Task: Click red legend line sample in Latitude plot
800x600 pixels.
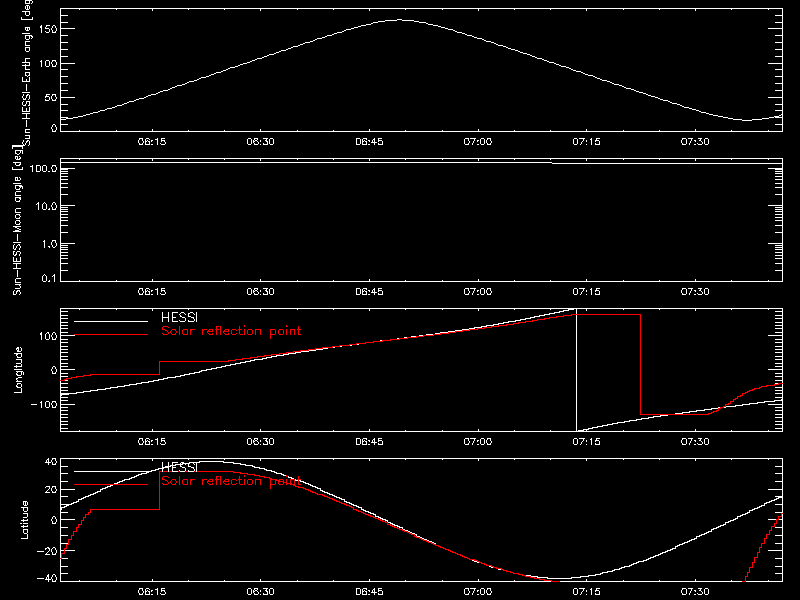Action: pyautogui.click(x=111, y=485)
